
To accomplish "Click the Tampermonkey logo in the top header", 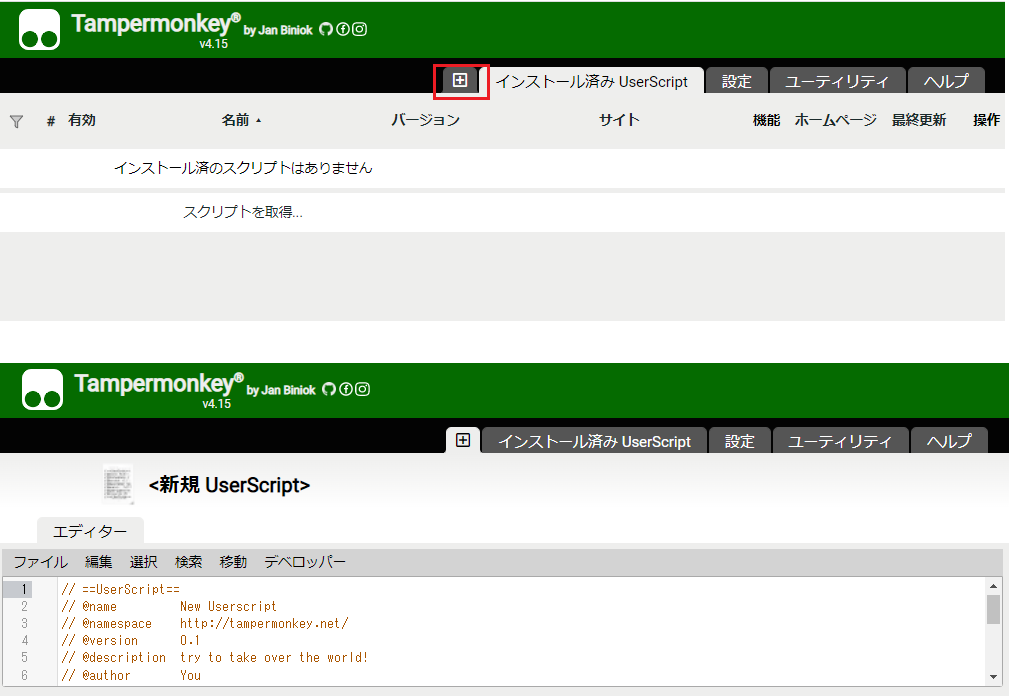I will [39, 30].
